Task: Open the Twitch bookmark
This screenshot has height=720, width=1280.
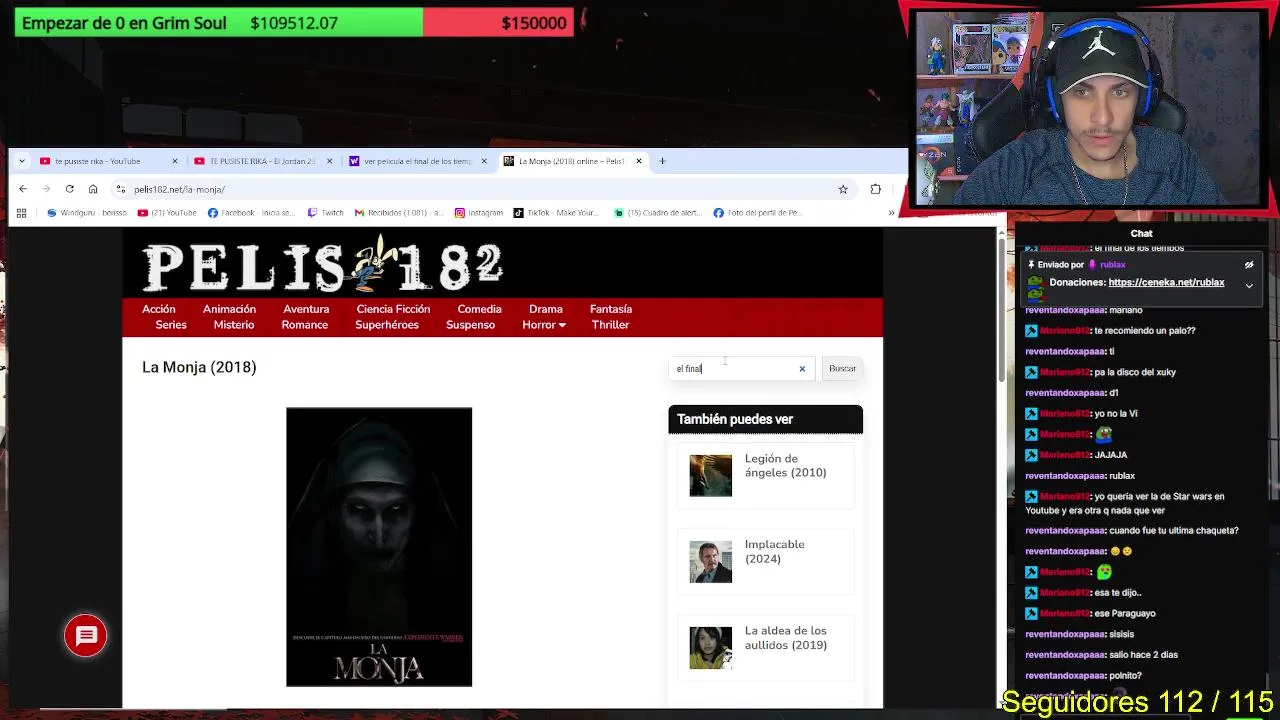Action: (x=326, y=213)
